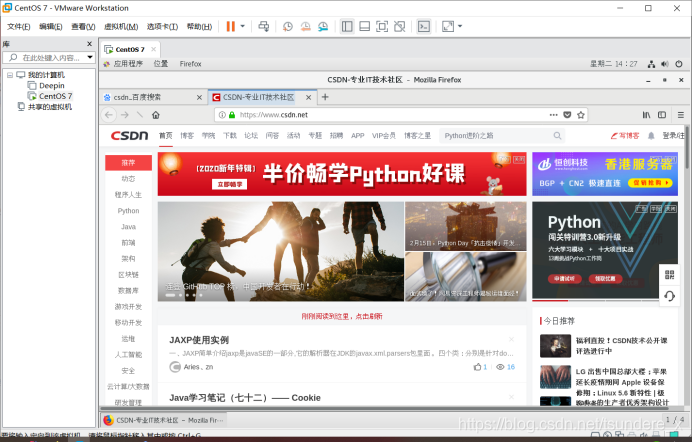Screen dimensions: 692x443
Task: Open the JAXP使用实例 article
Action: coord(199,340)
